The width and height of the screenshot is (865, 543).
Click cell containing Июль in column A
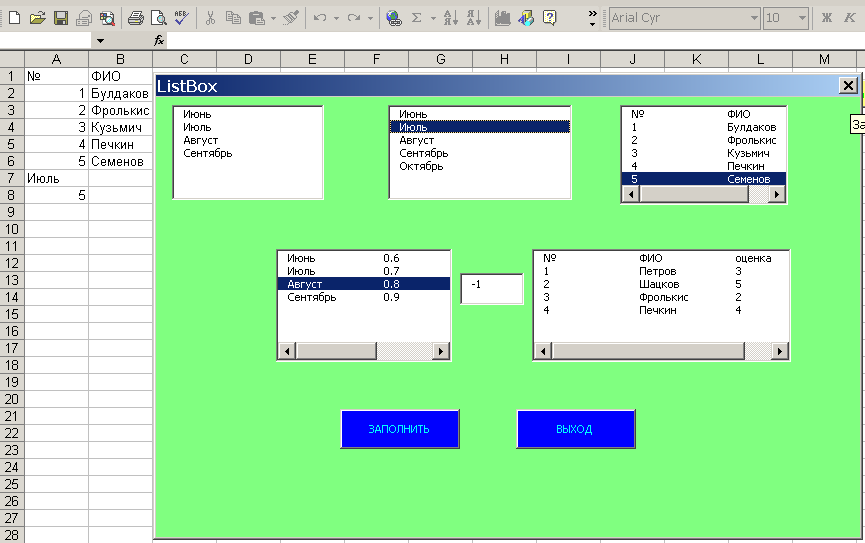tap(56, 178)
